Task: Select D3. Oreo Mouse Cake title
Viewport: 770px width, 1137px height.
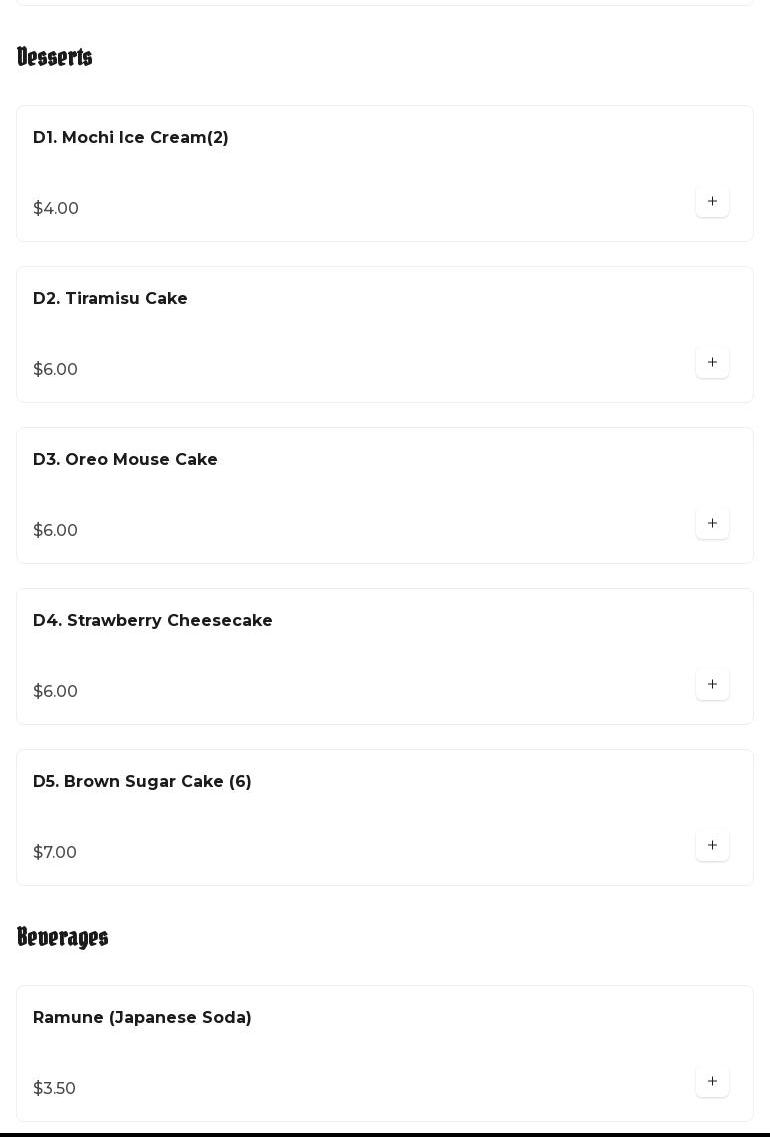Action: [x=125, y=460]
